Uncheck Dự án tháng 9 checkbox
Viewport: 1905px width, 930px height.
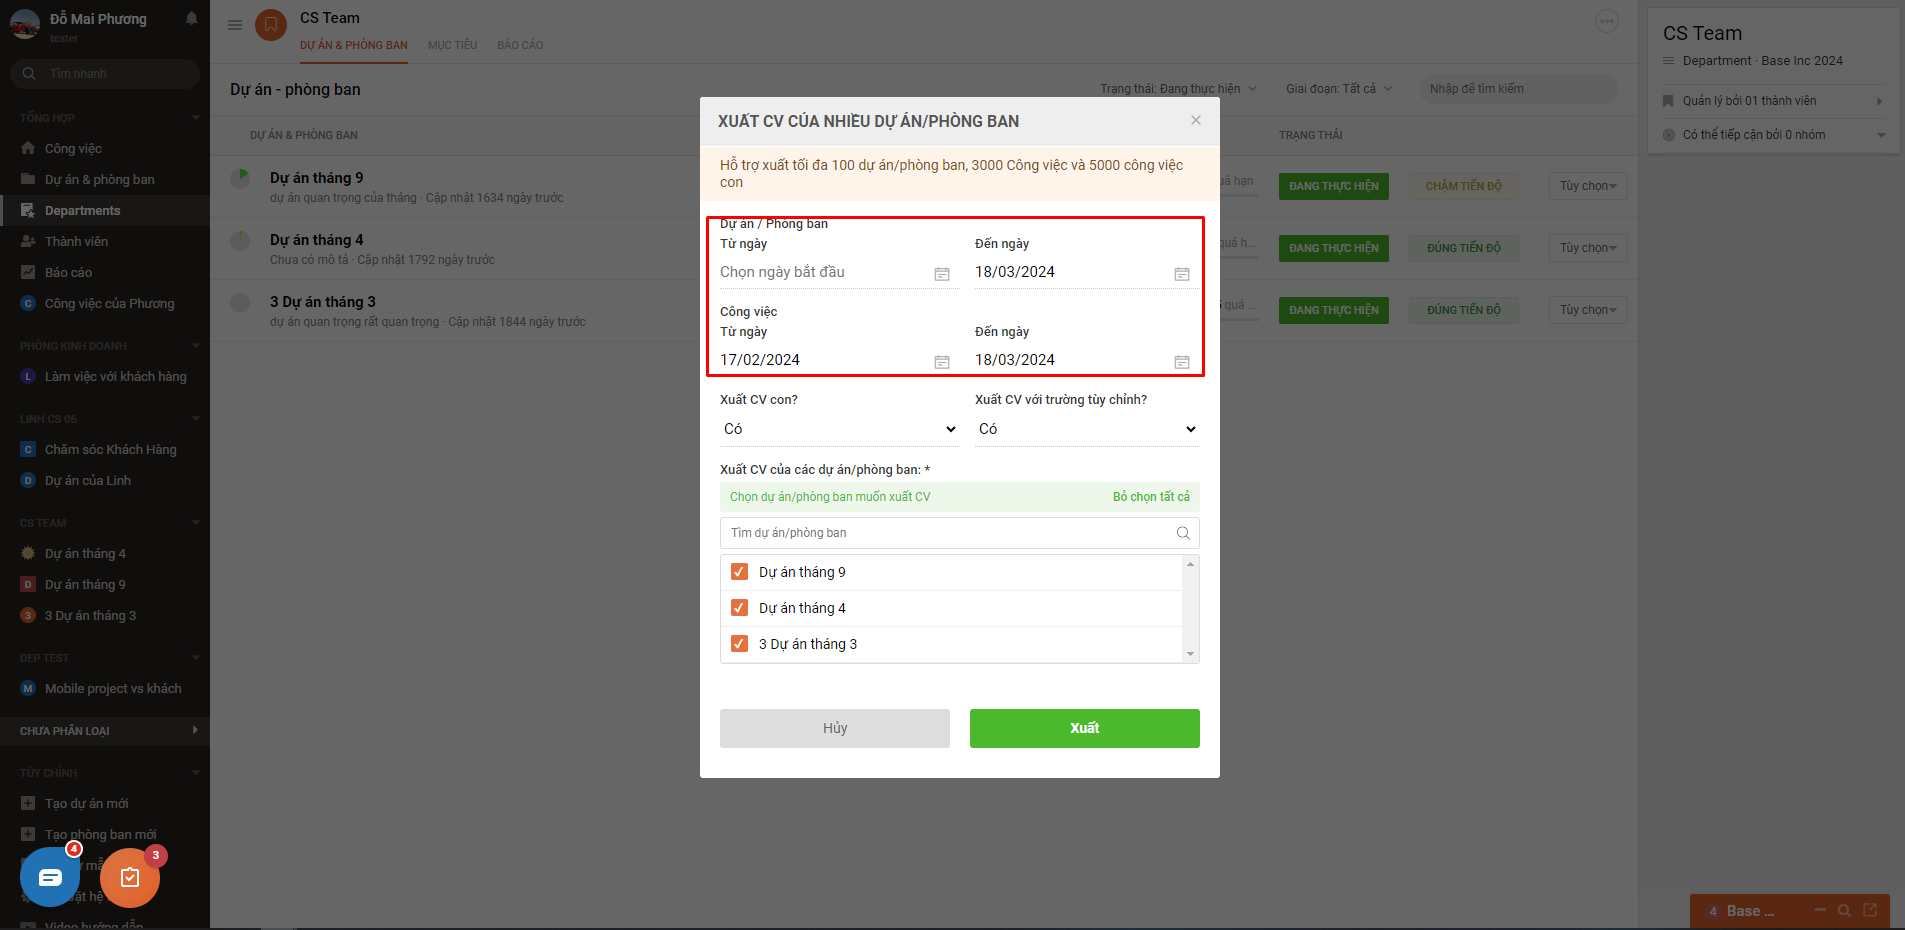coord(739,572)
